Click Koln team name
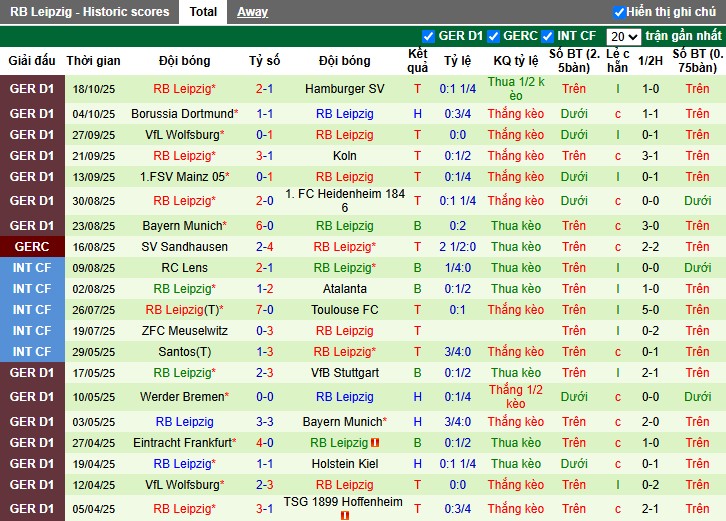Image resolution: width=726 pixels, height=521 pixels. click(x=344, y=156)
